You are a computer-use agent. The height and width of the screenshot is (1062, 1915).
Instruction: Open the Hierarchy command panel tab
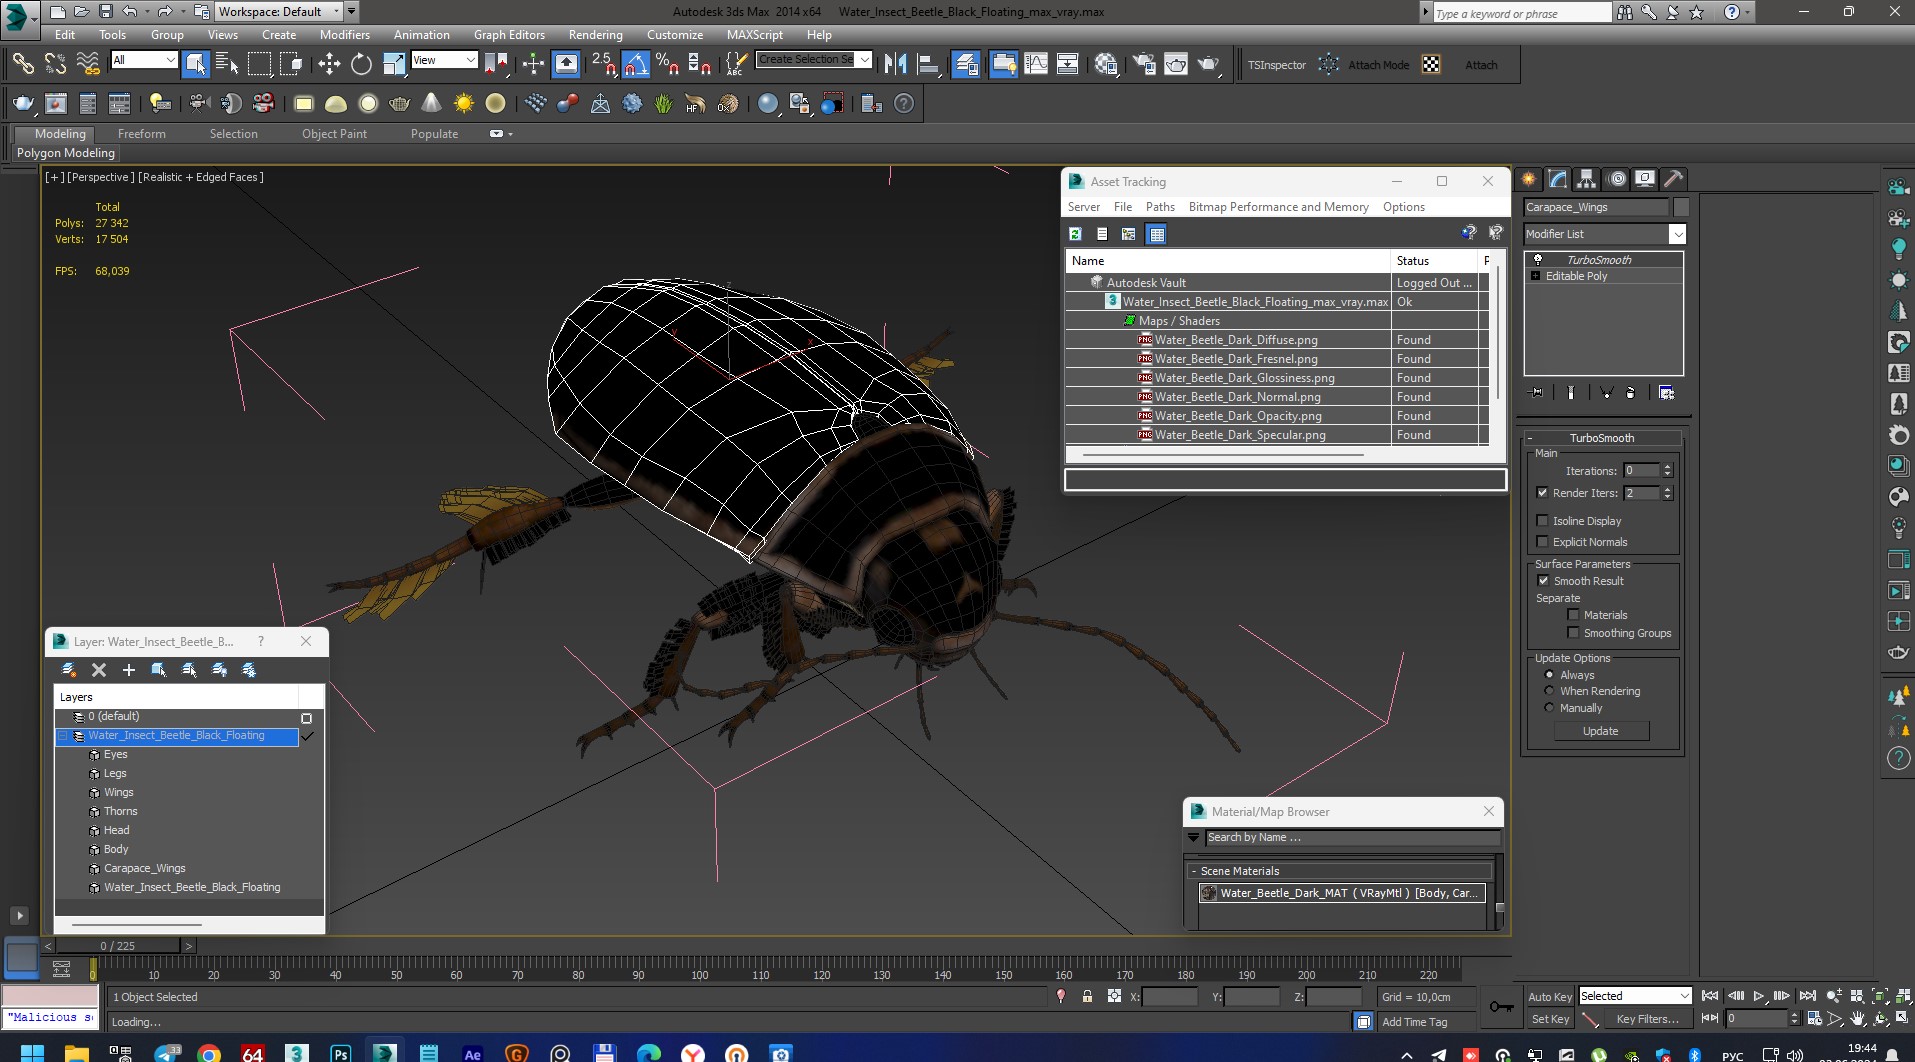(1586, 179)
